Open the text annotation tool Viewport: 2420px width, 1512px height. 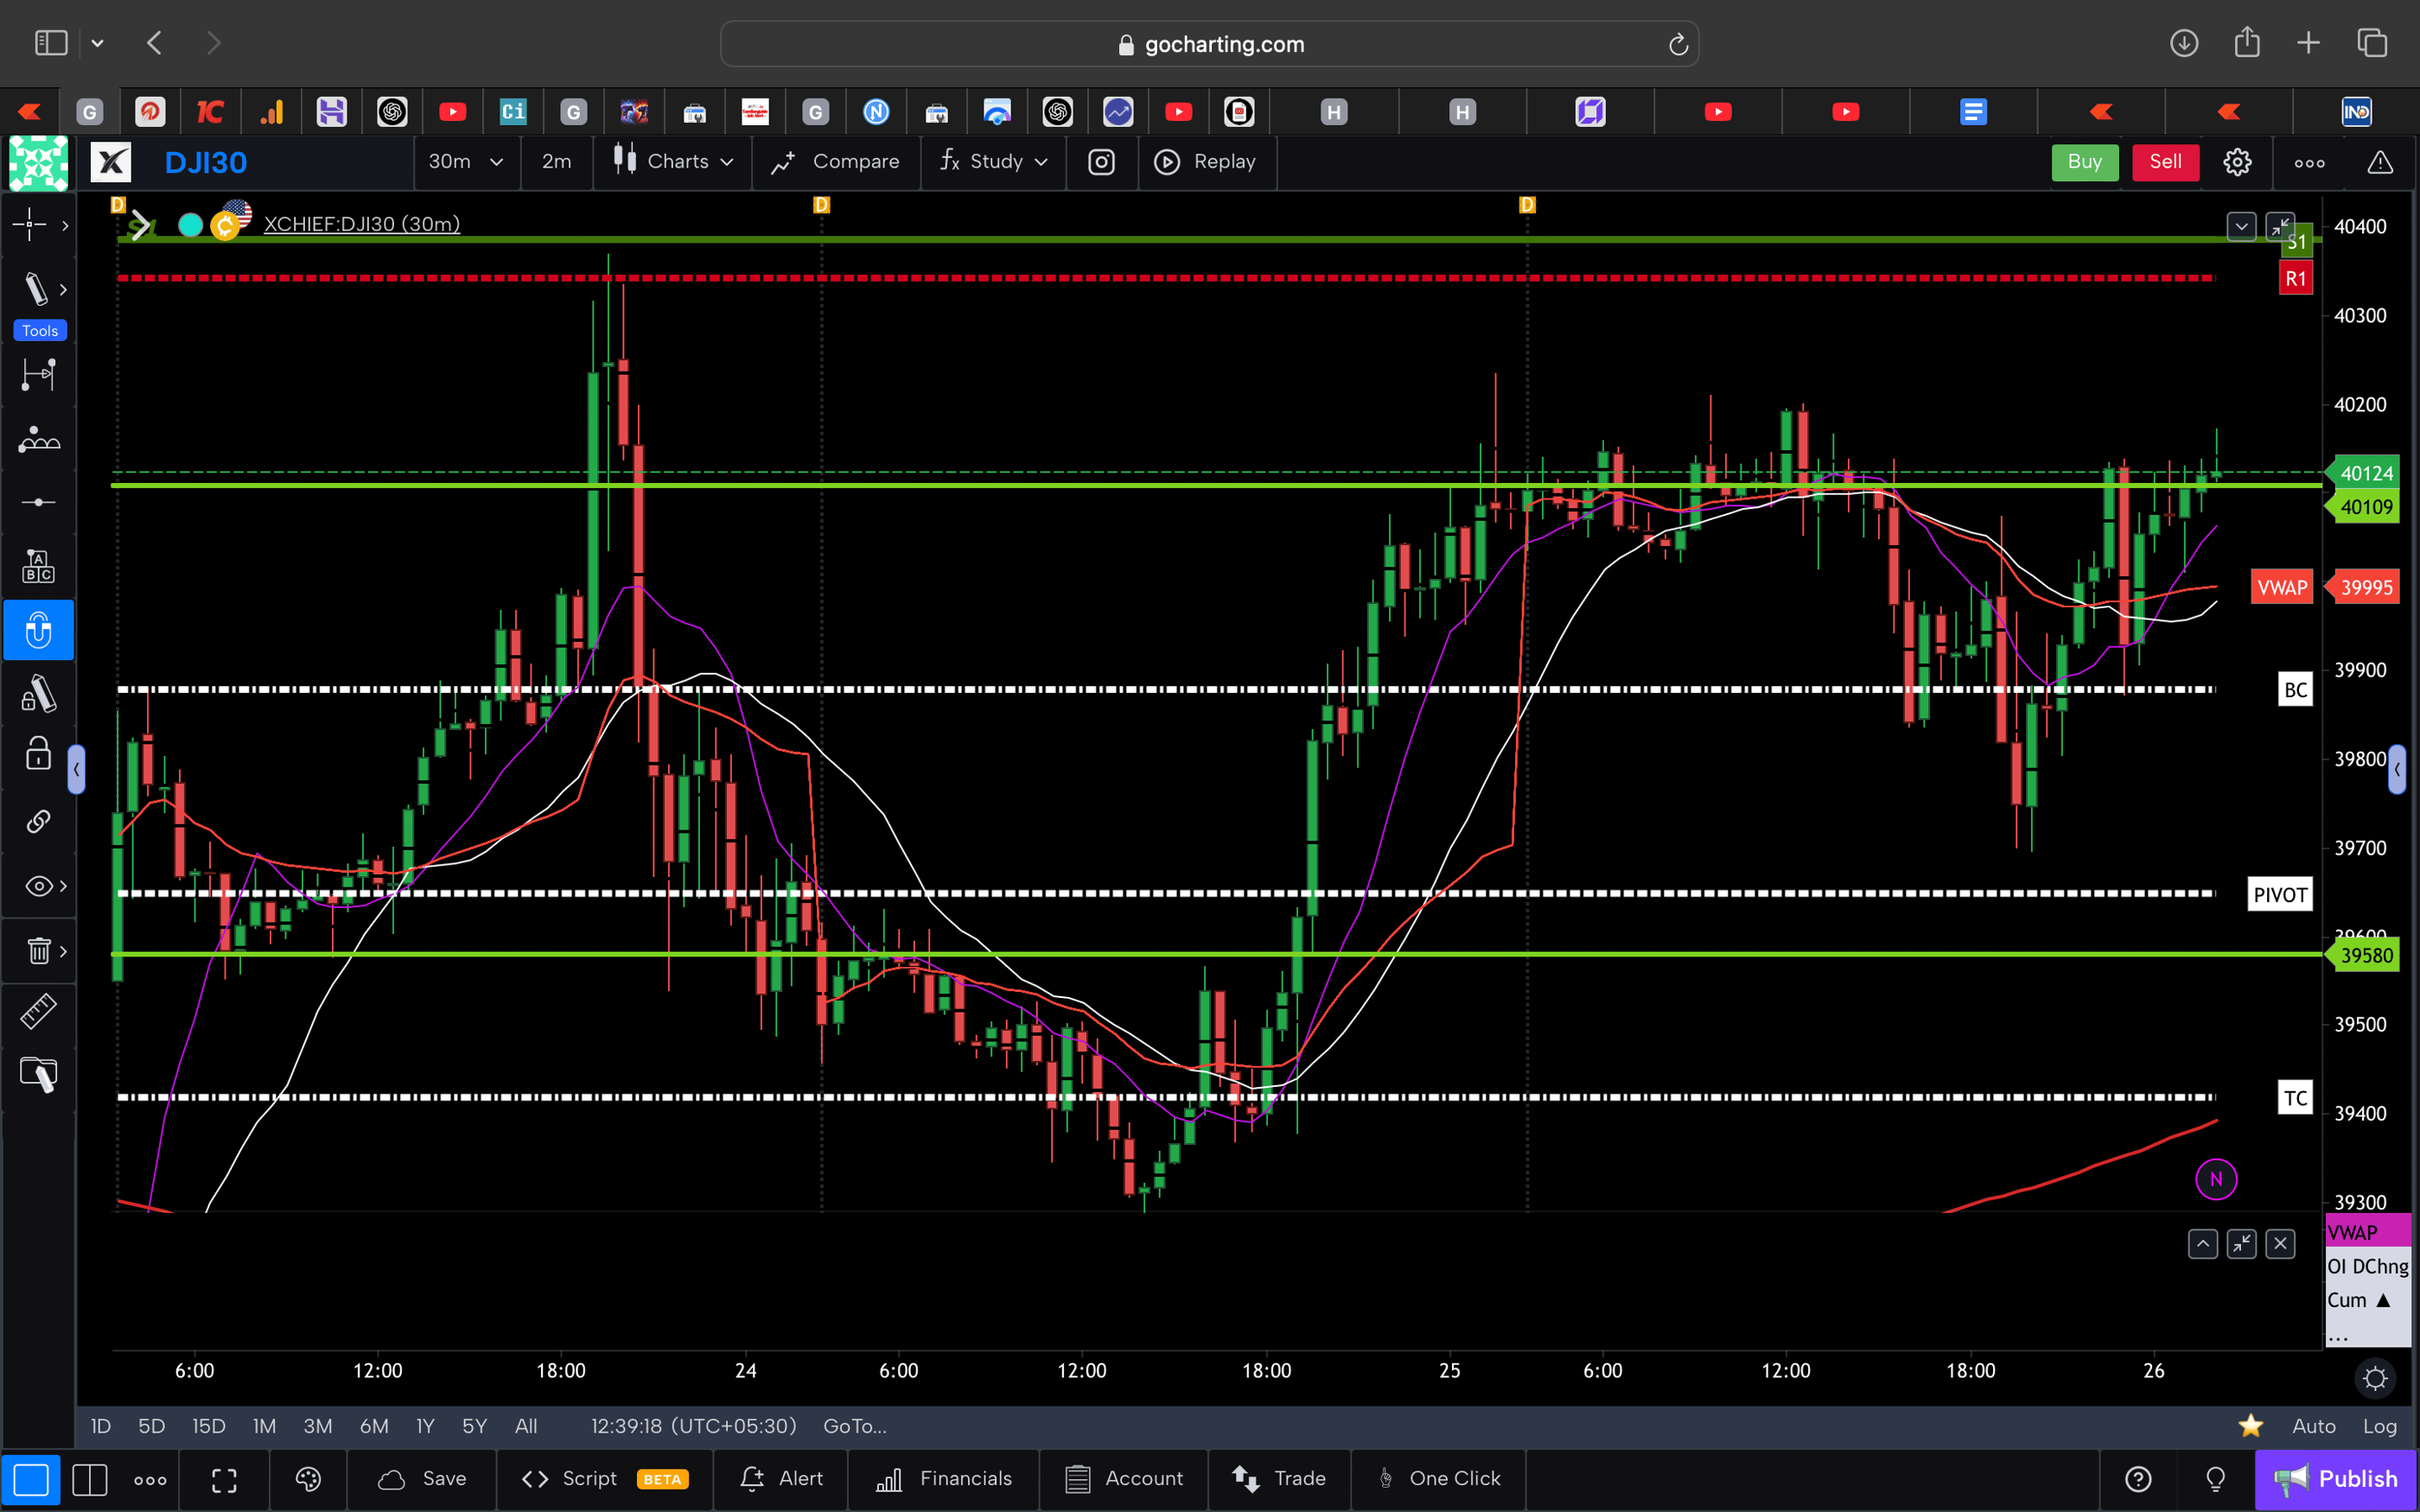[x=38, y=565]
